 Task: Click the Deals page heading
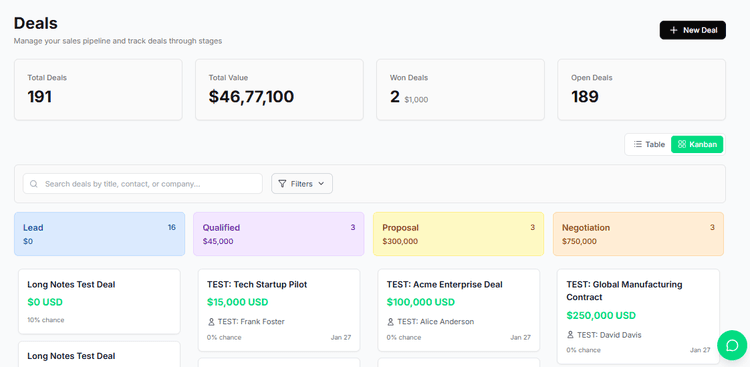tap(36, 23)
